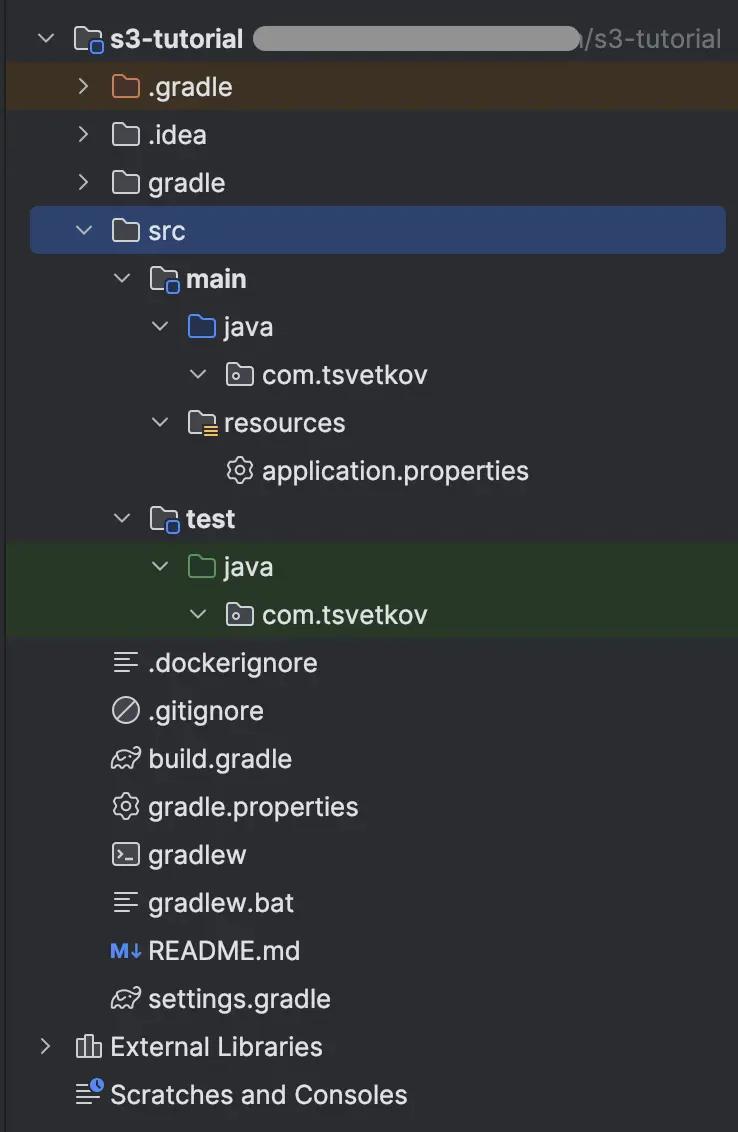
Task: Select the test module name
Action: [210, 519]
